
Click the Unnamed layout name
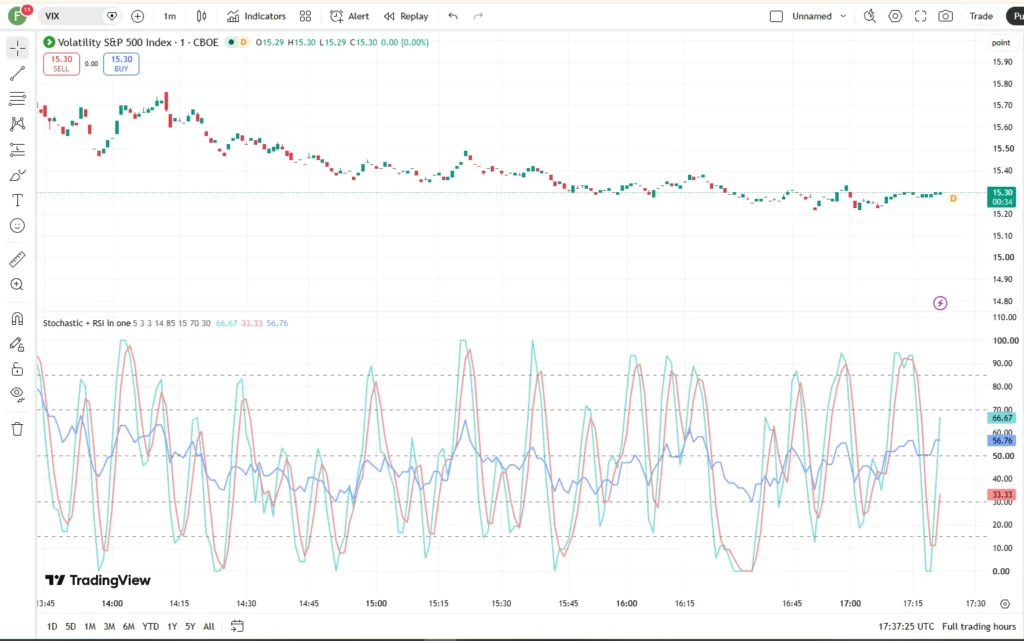tap(812, 16)
